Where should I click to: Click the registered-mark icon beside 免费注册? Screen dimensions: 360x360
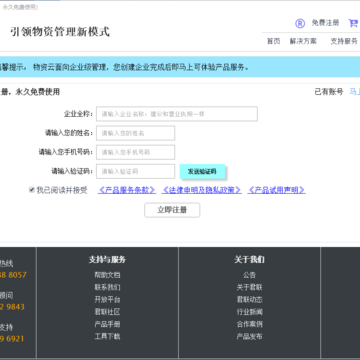coord(300,23)
